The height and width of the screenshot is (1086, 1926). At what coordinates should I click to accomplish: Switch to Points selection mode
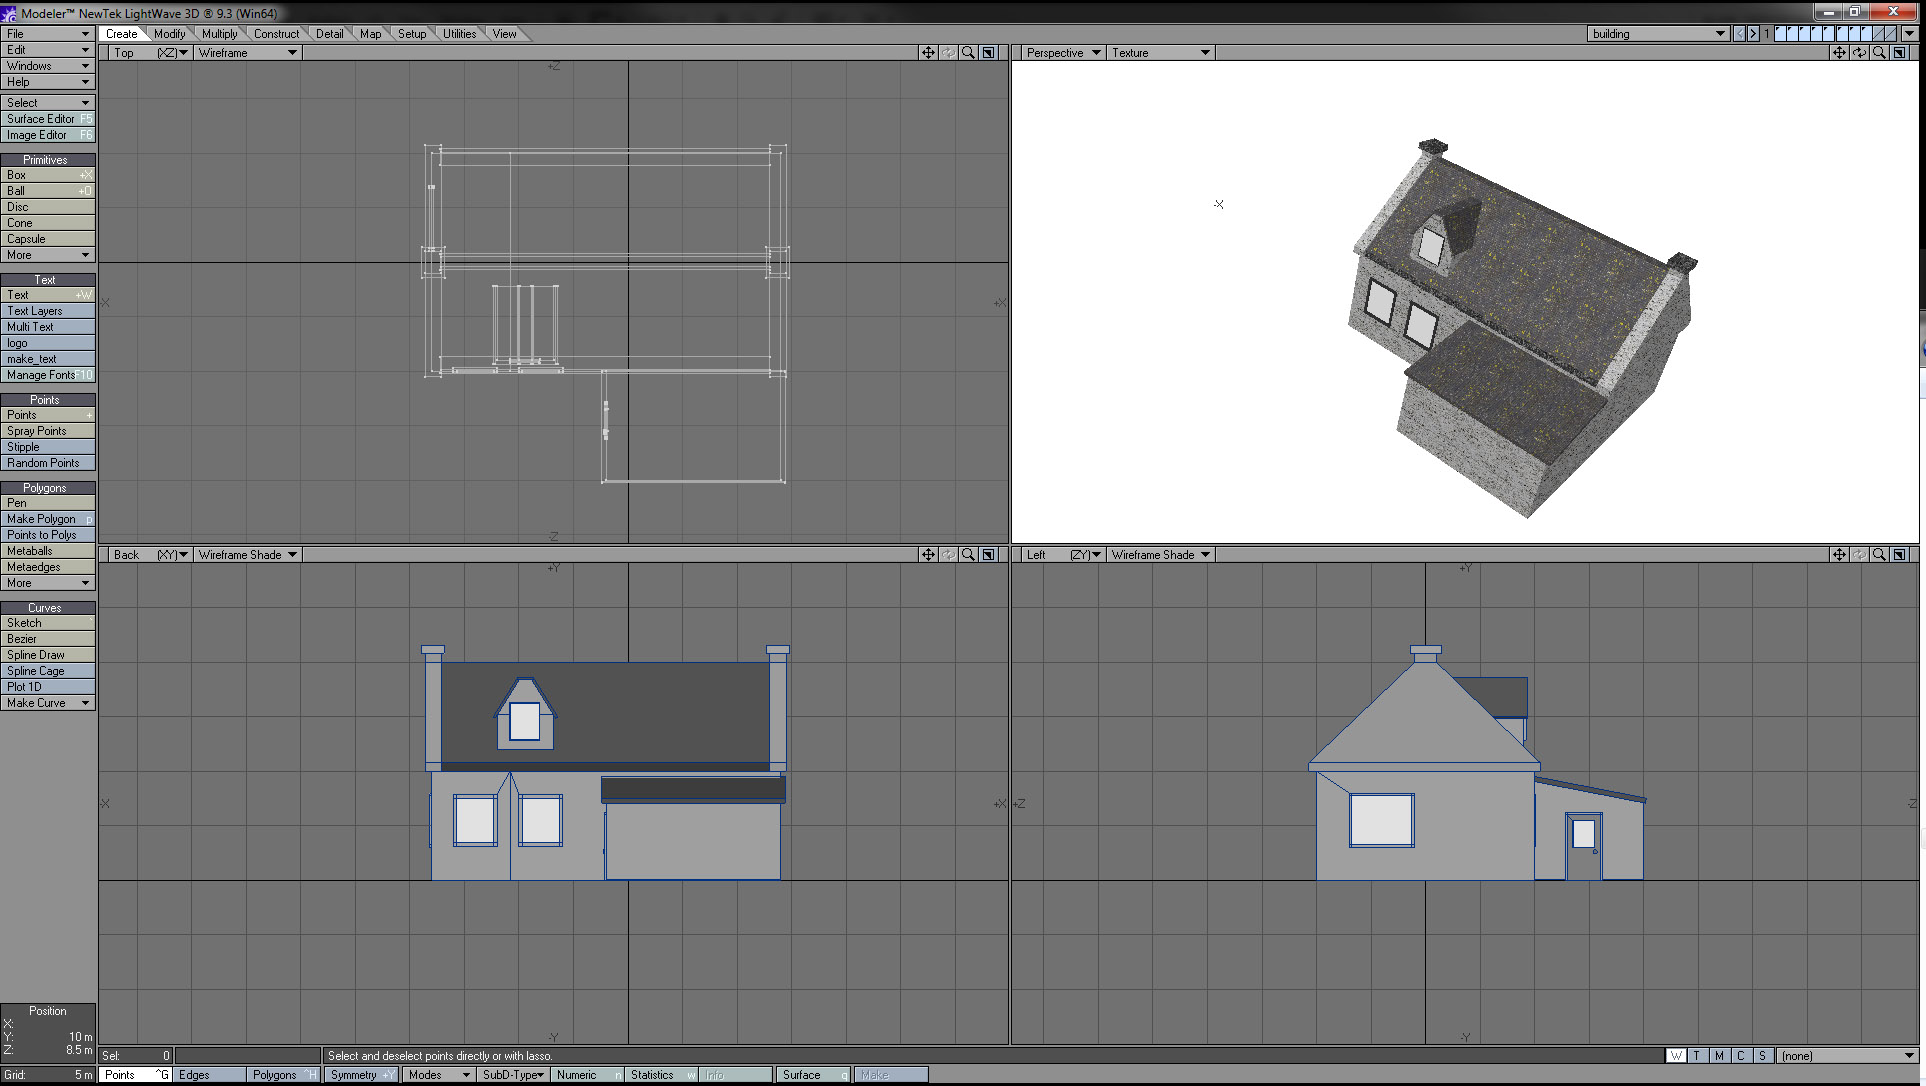tap(136, 1075)
